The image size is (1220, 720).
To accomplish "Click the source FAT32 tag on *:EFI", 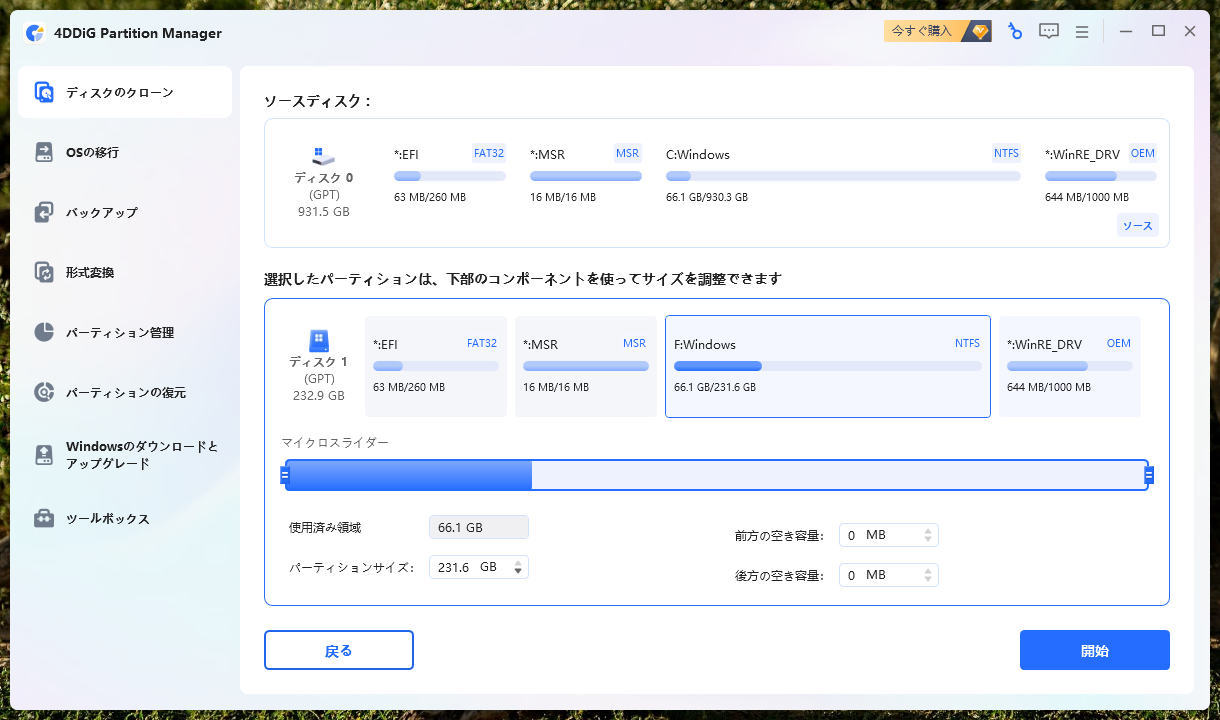I will (489, 153).
